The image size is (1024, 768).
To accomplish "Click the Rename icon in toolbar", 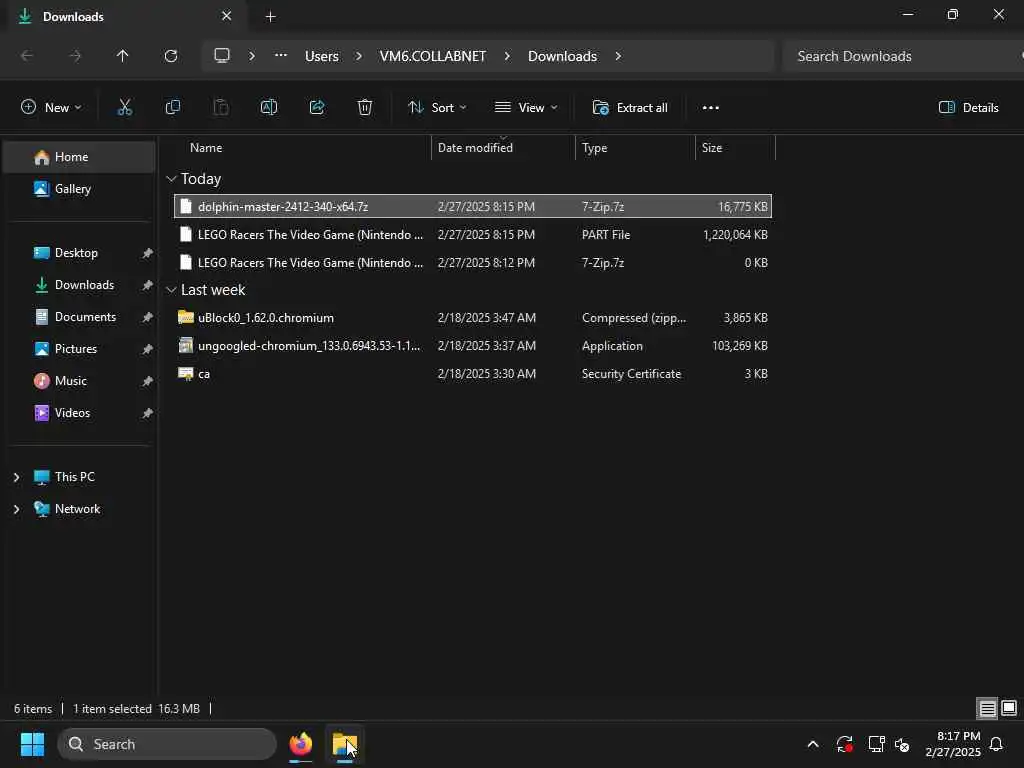I will point(268,108).
